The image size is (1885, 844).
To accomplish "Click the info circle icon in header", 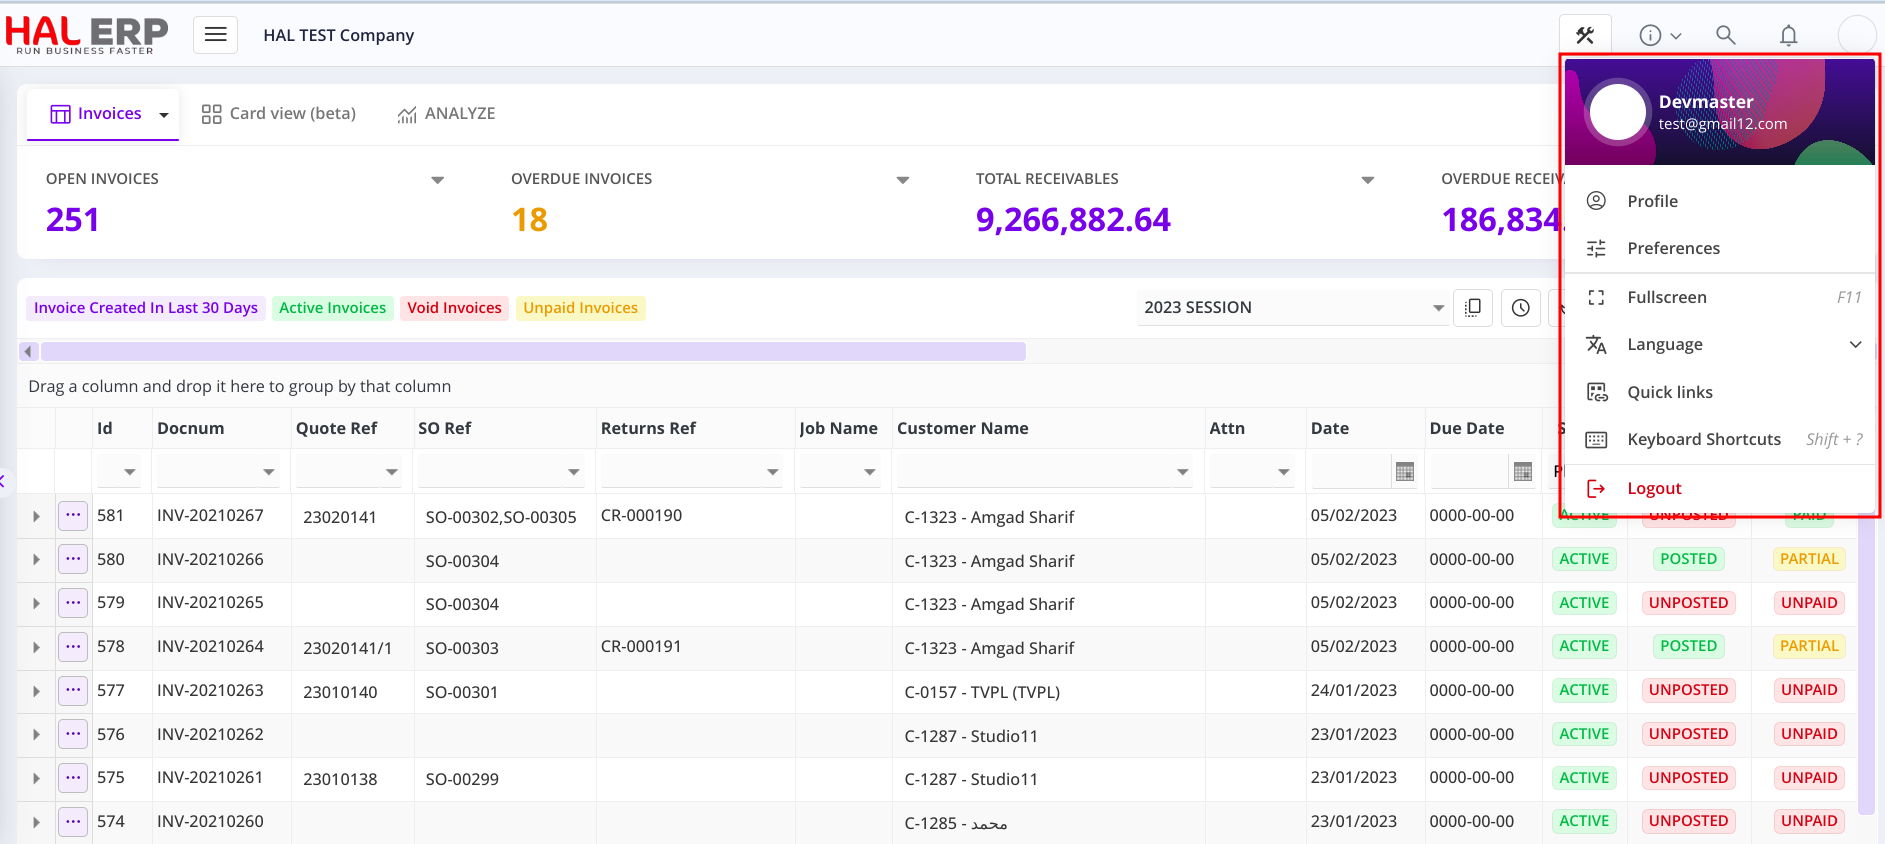I will pos(1650,36).
